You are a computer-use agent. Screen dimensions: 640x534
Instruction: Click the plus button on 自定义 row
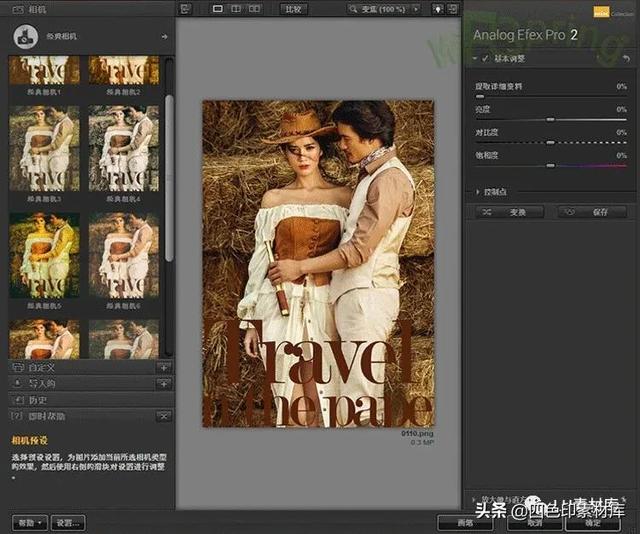coord(164,367)
